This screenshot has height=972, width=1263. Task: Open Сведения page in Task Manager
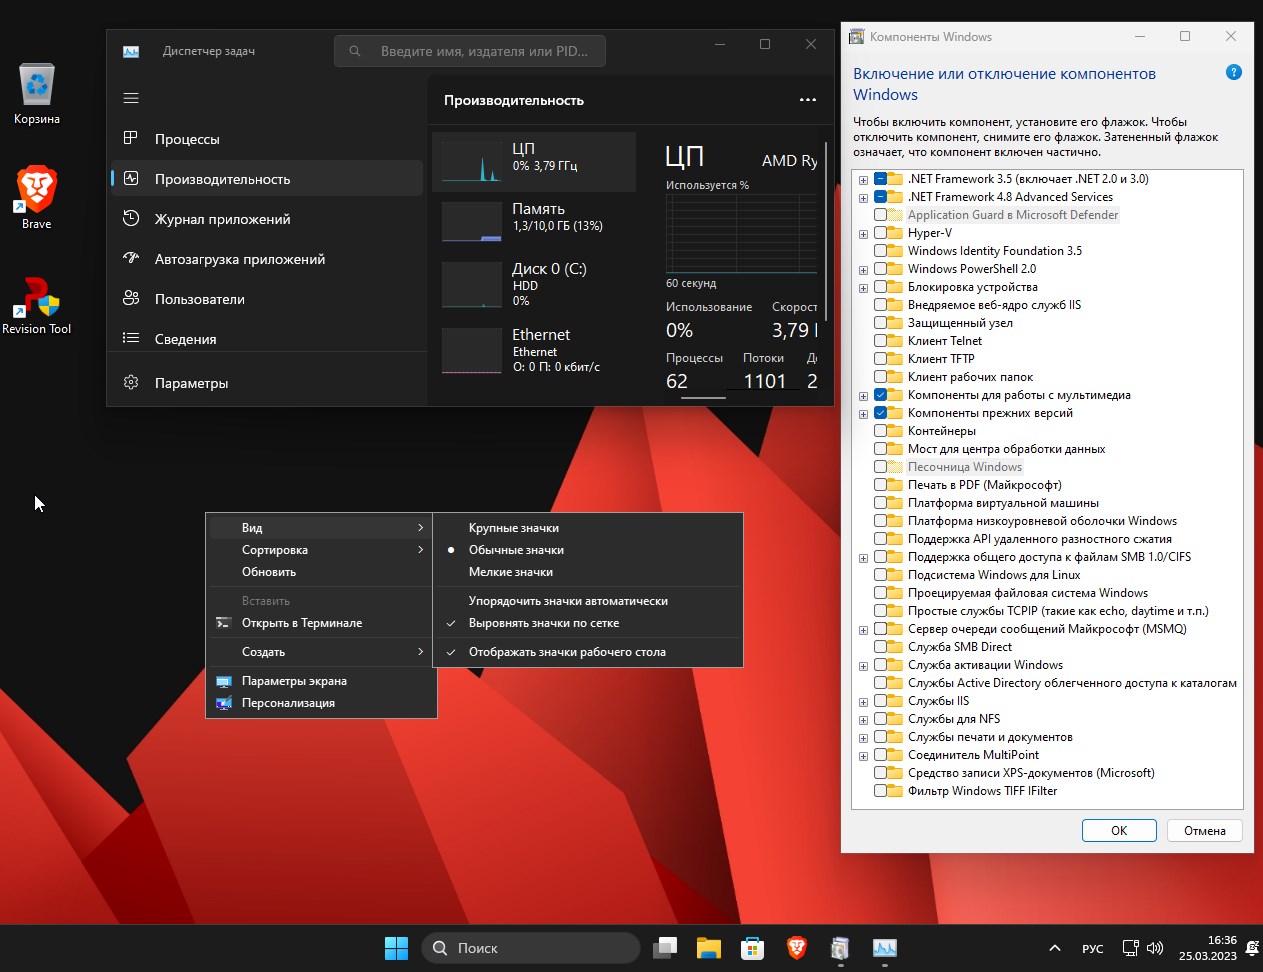[x=267, y=338]
